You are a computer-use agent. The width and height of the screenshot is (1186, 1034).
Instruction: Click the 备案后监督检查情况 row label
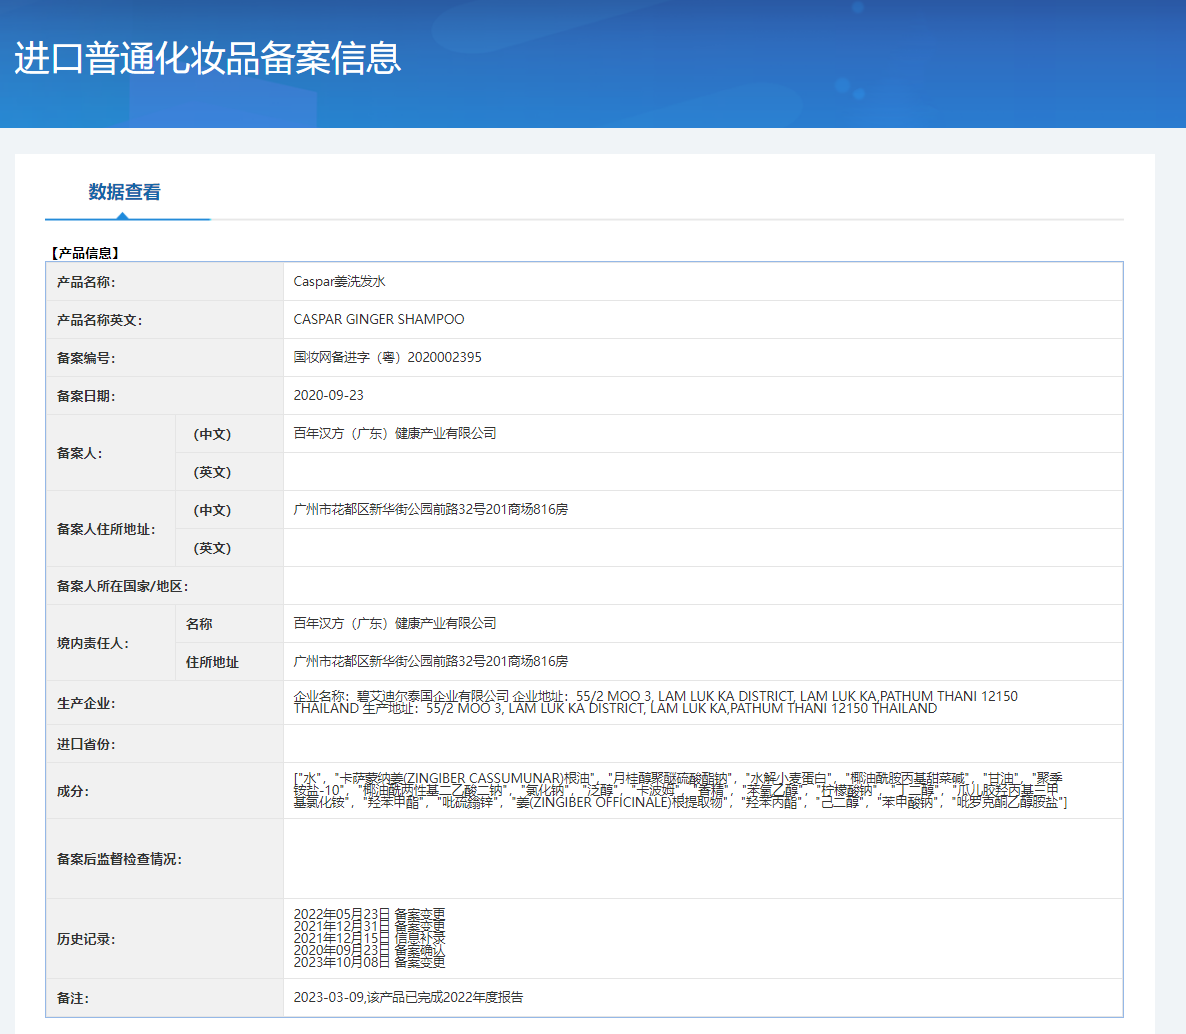119,860
